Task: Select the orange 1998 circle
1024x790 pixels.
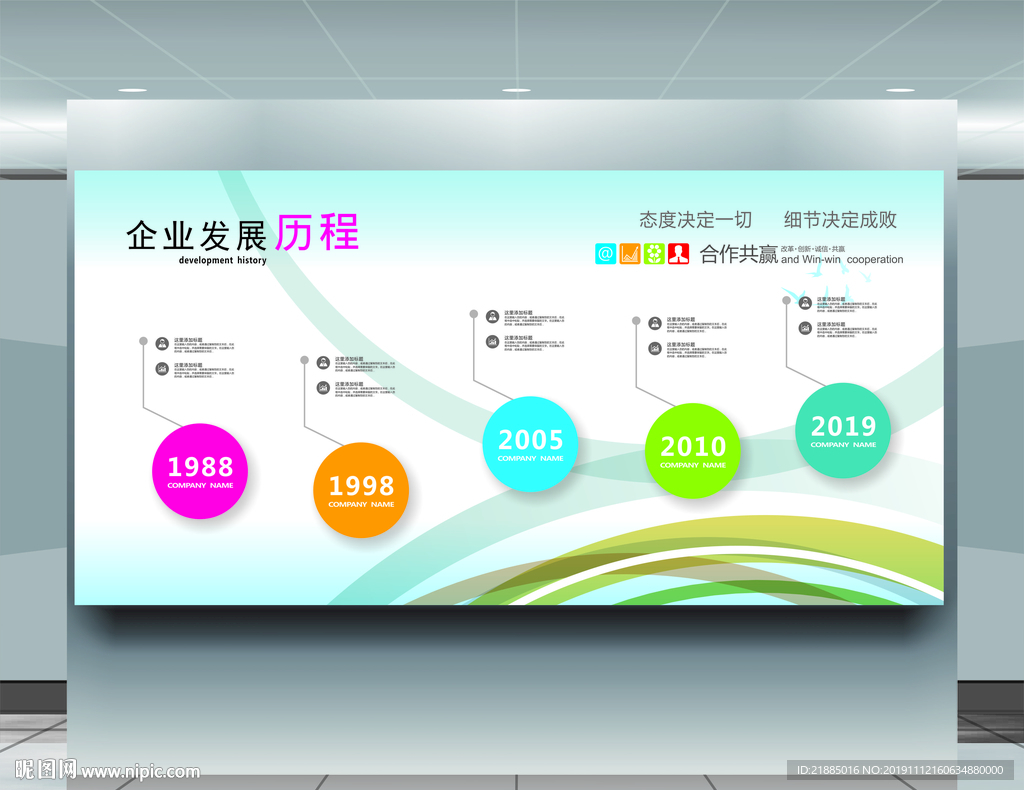Action: [361, 490]
